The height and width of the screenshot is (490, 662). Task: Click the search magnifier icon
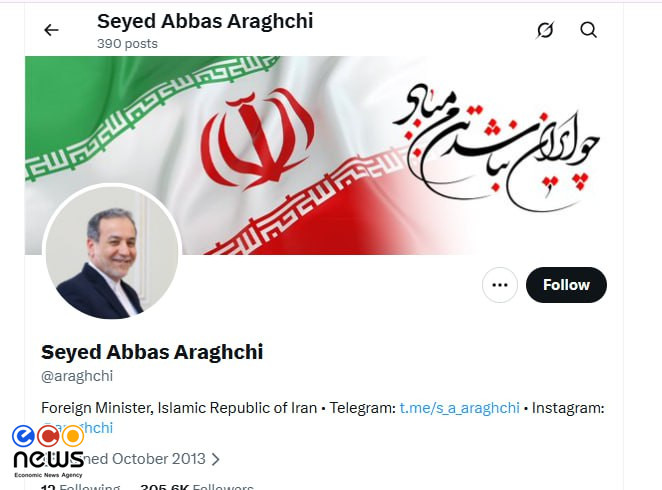point(589,30)
